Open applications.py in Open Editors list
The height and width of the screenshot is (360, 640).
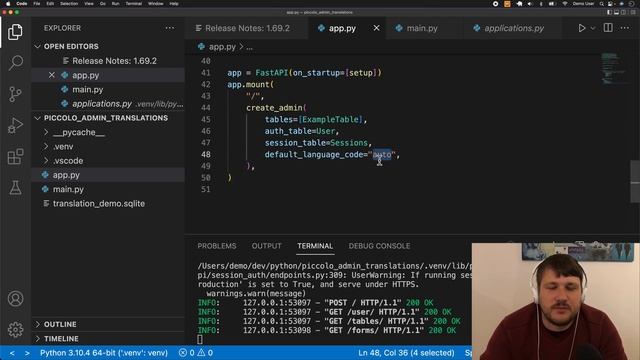tap(102, 104)
